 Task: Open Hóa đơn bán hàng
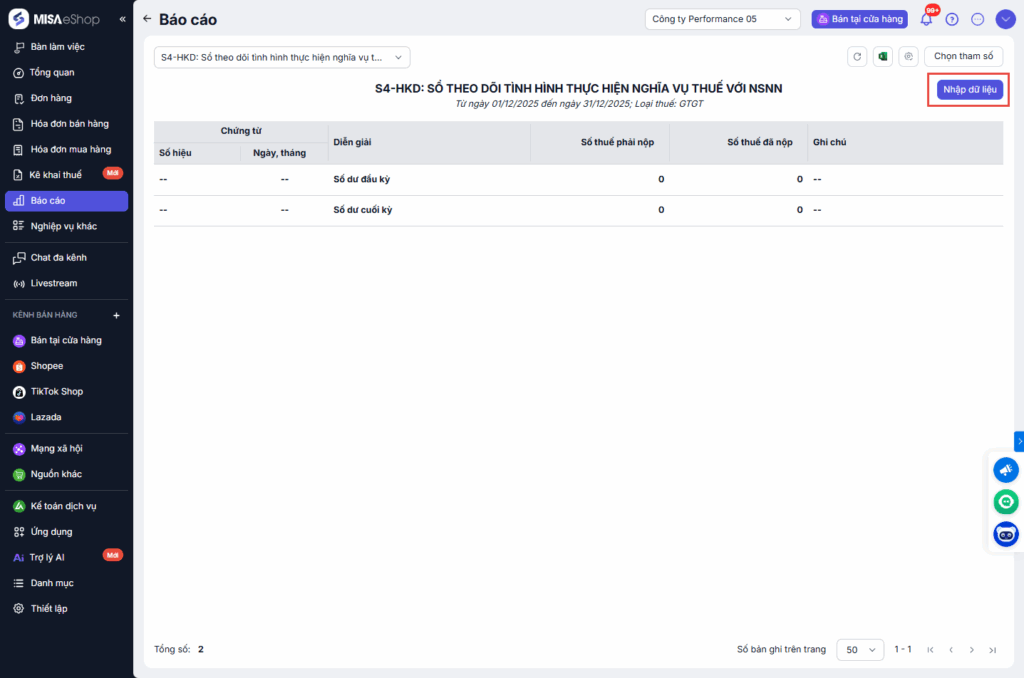tap(66, 123)
